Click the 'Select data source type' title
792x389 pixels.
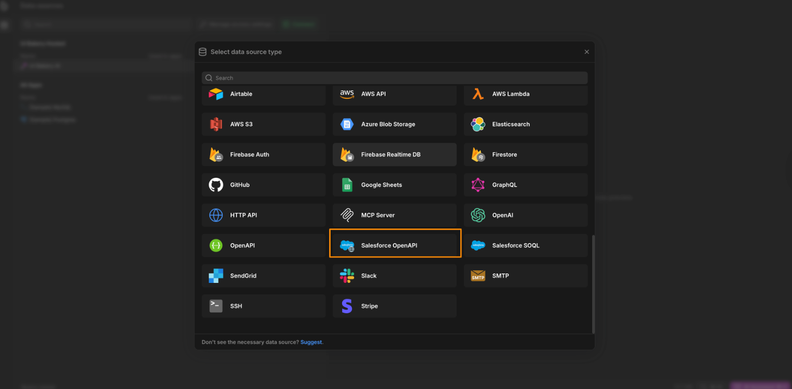click(246, 52)
